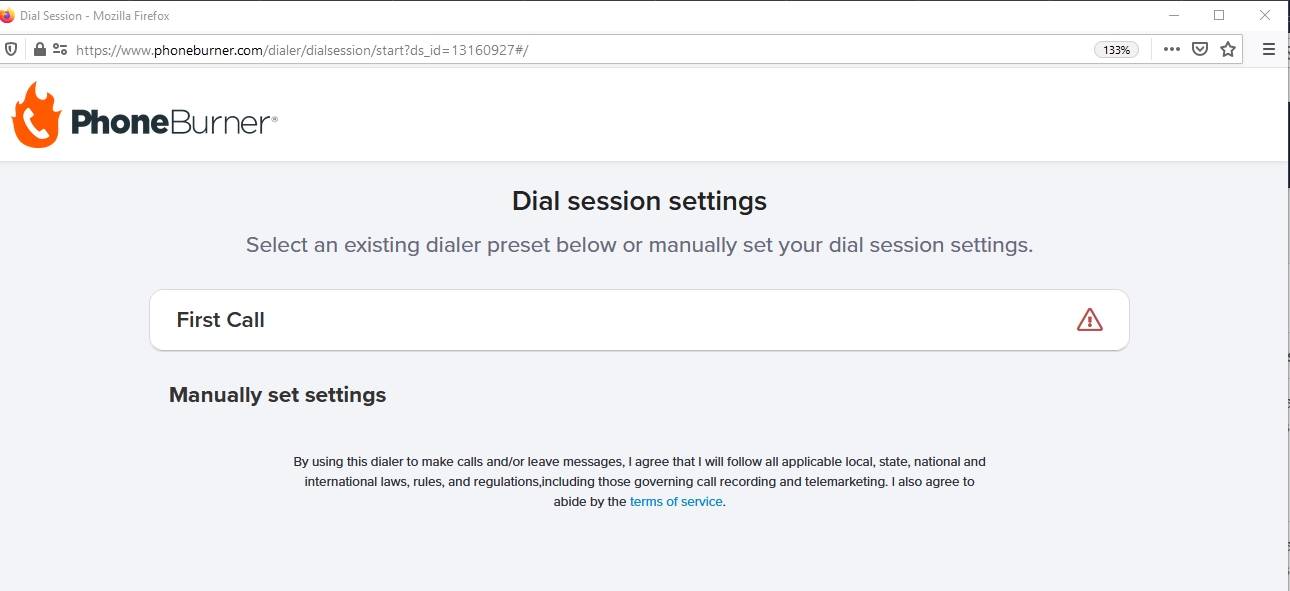
Task: Minimize the Firefox window
Action: (1173, 15)
